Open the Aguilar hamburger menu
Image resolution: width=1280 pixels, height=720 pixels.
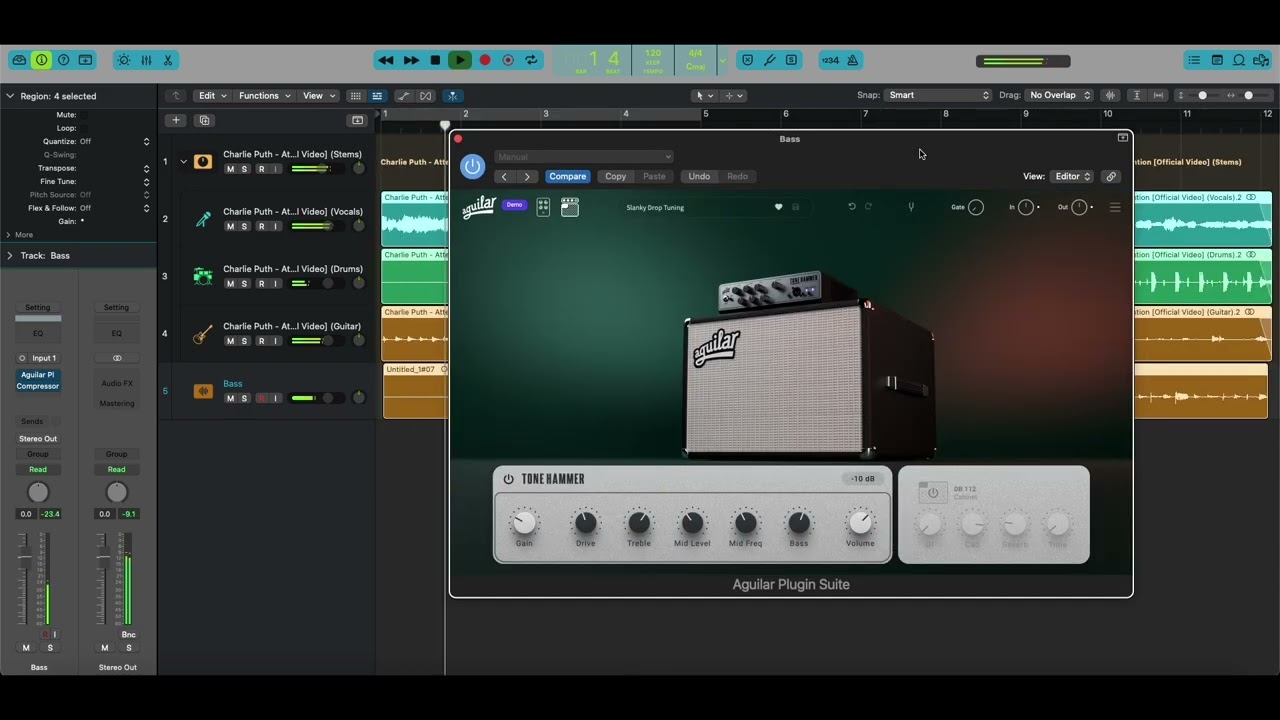coord(1115,207)
